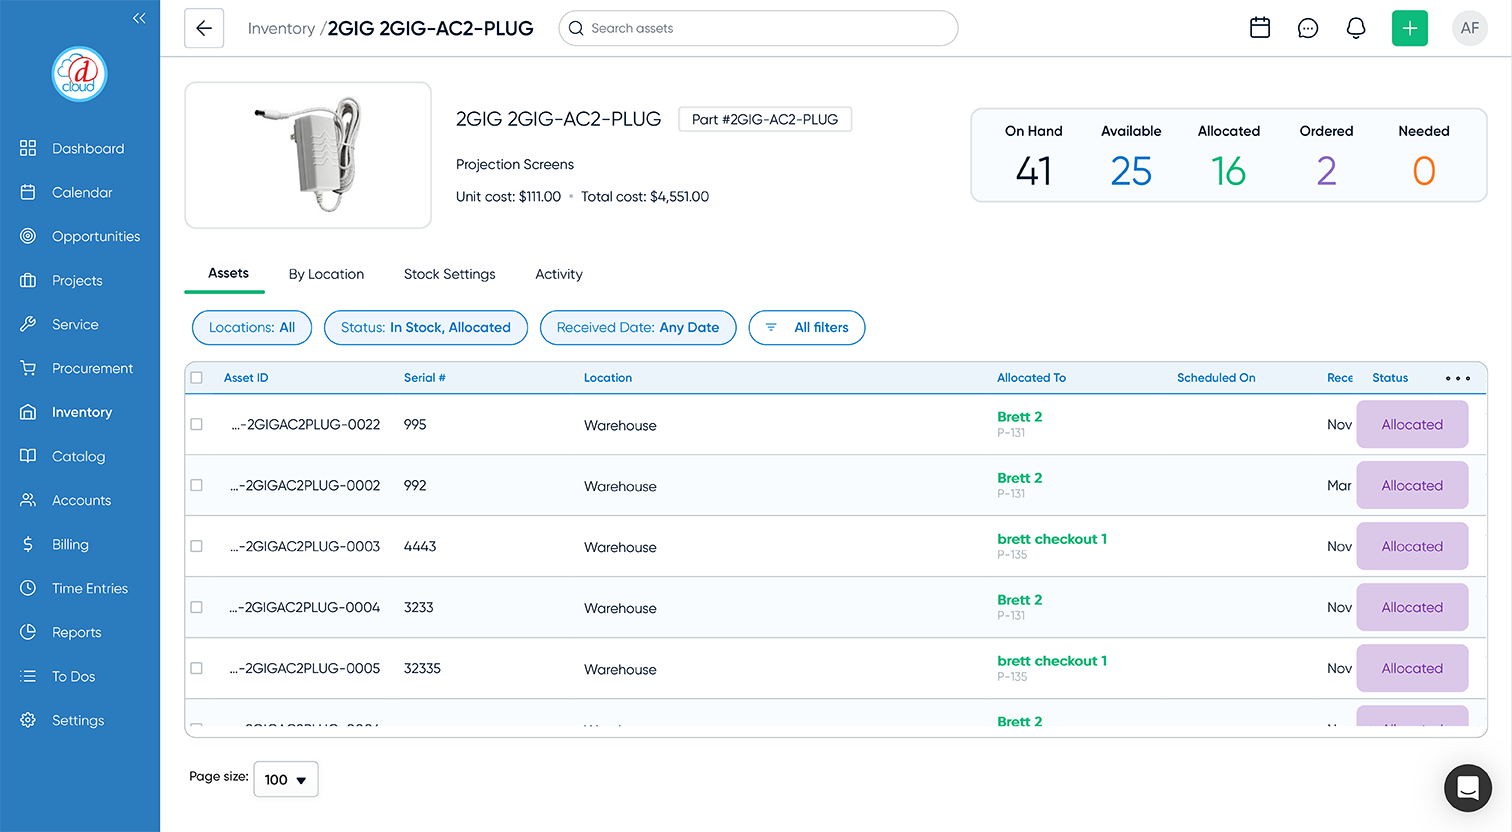Sort by Location column header
1512x832 pixels.
tap(608, 378)
